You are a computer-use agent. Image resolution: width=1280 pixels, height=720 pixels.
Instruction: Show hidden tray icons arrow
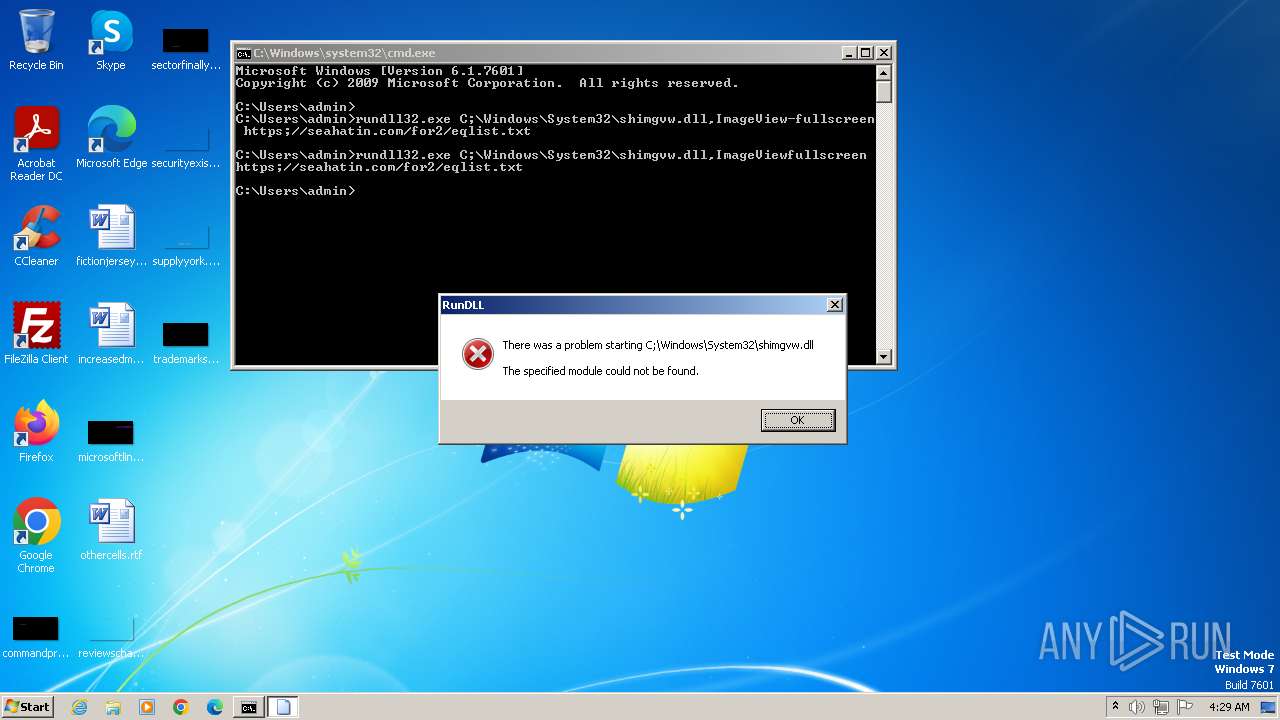[x=1116, y=707]
